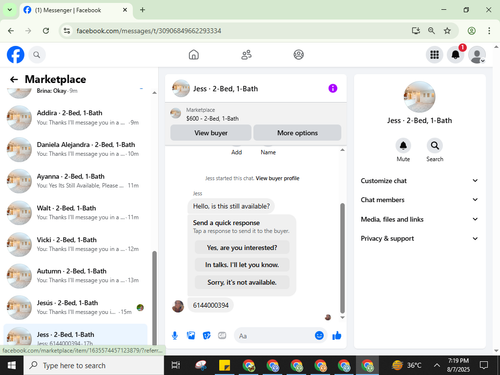500x375 pixels.
Task: Click the listing photo thumbnail in right panel
Action: coord(419,97)
